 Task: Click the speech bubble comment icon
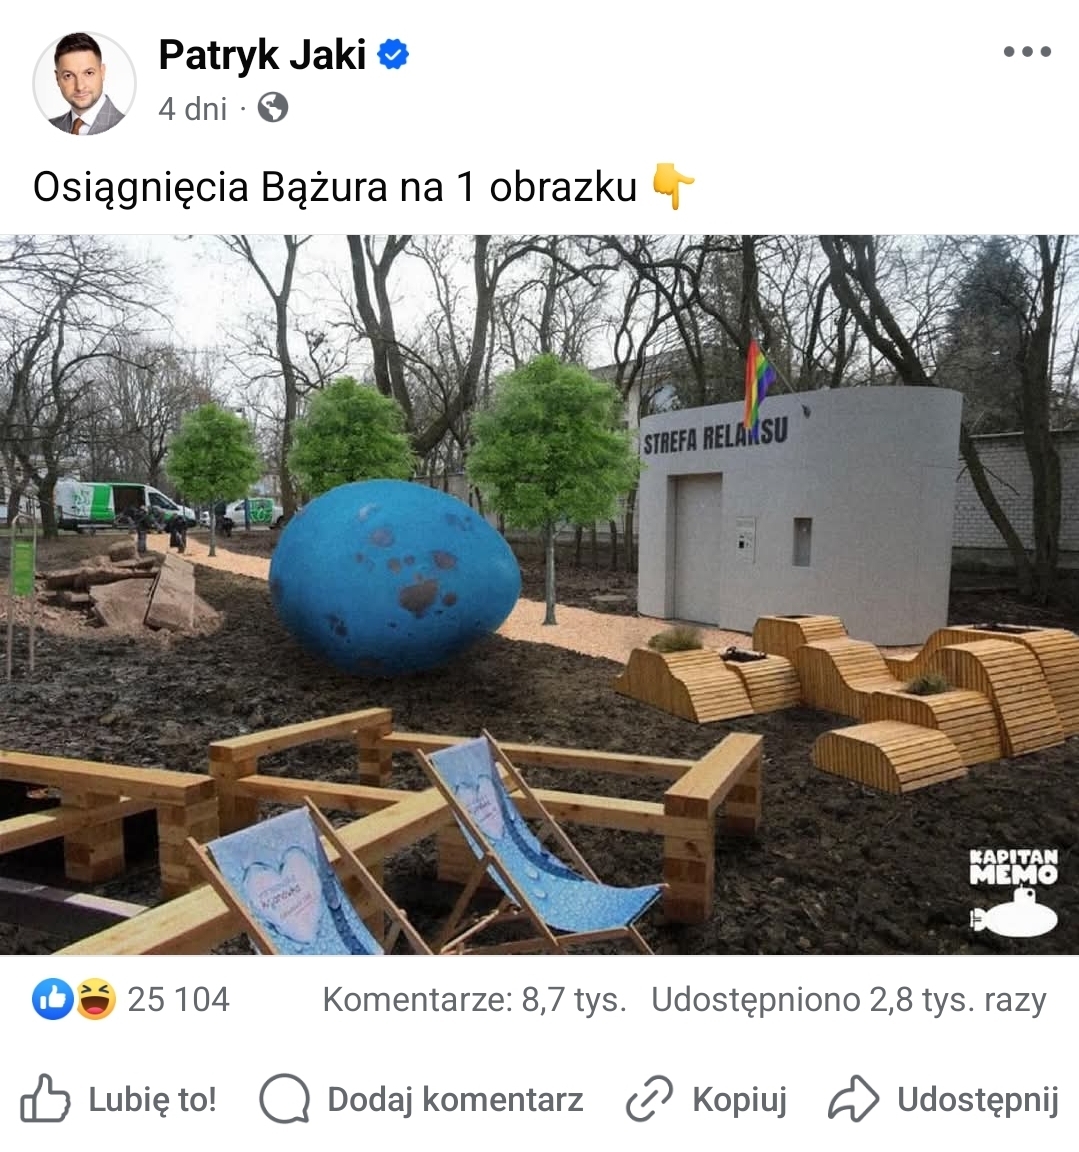tap(284, 1099)
